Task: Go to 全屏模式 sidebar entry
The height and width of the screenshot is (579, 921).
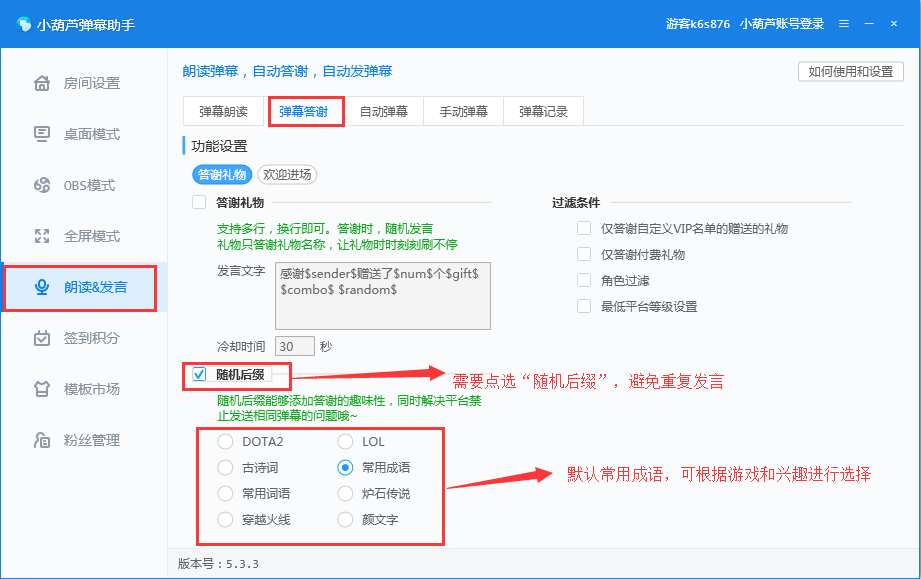Action: (x=84, y=236)
